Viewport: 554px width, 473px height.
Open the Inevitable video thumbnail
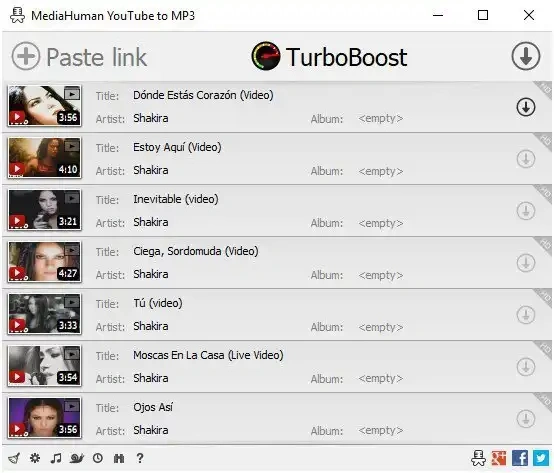[x=45, y=209]
